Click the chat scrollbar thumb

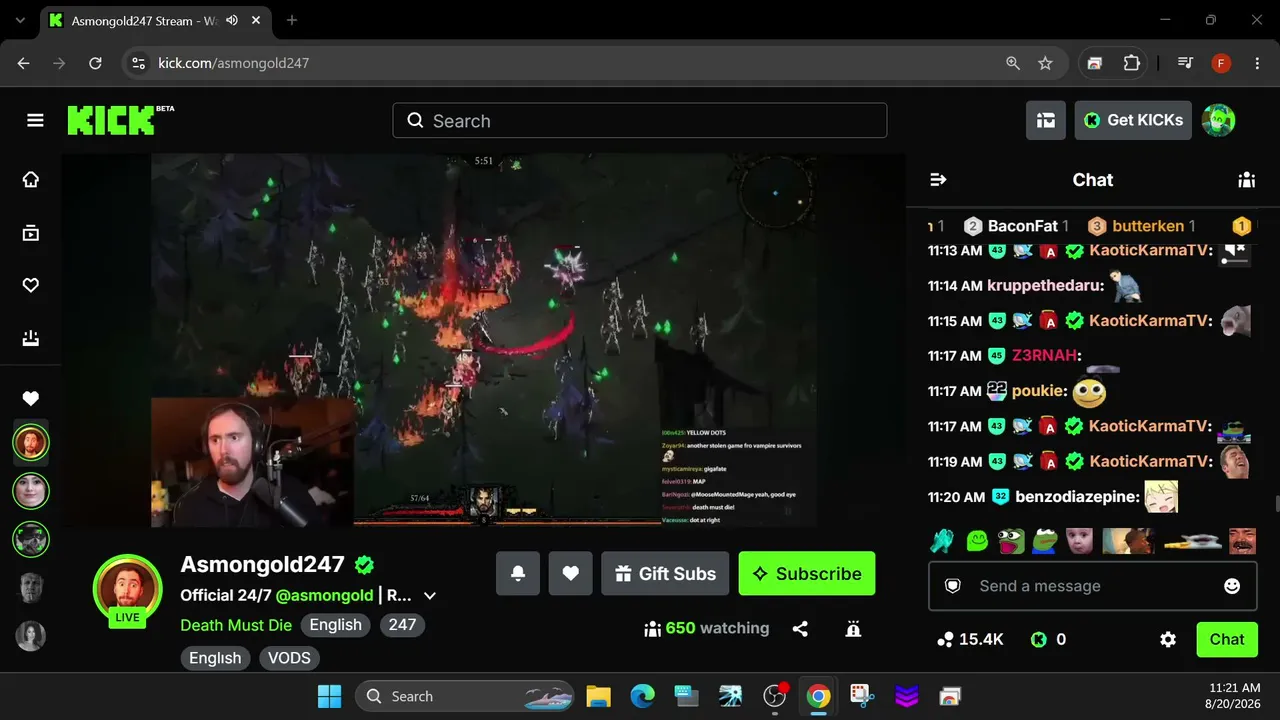click(1277, 503)
